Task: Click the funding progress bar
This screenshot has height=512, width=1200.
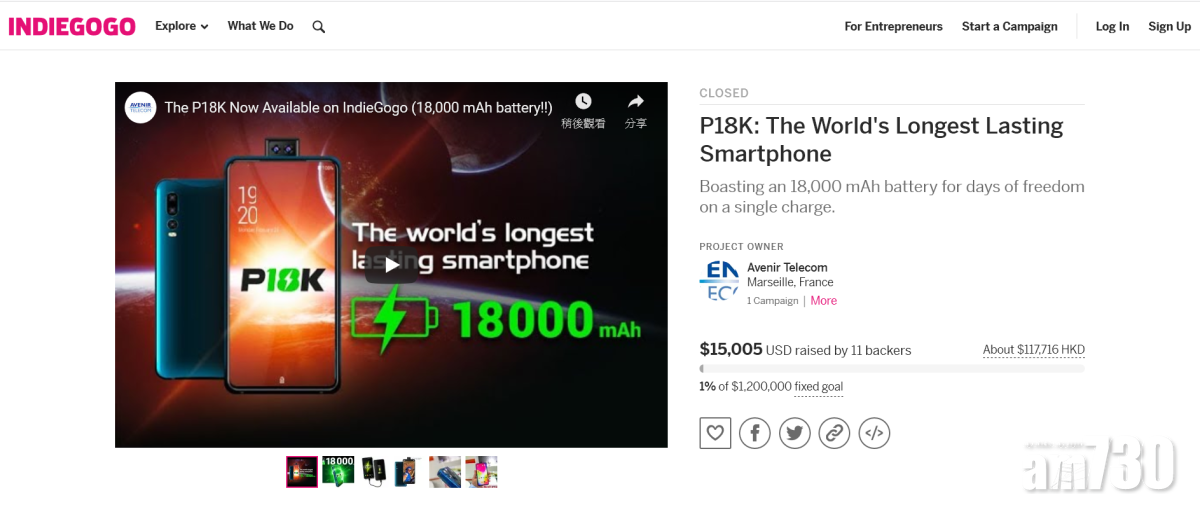Action: (891, 369)
